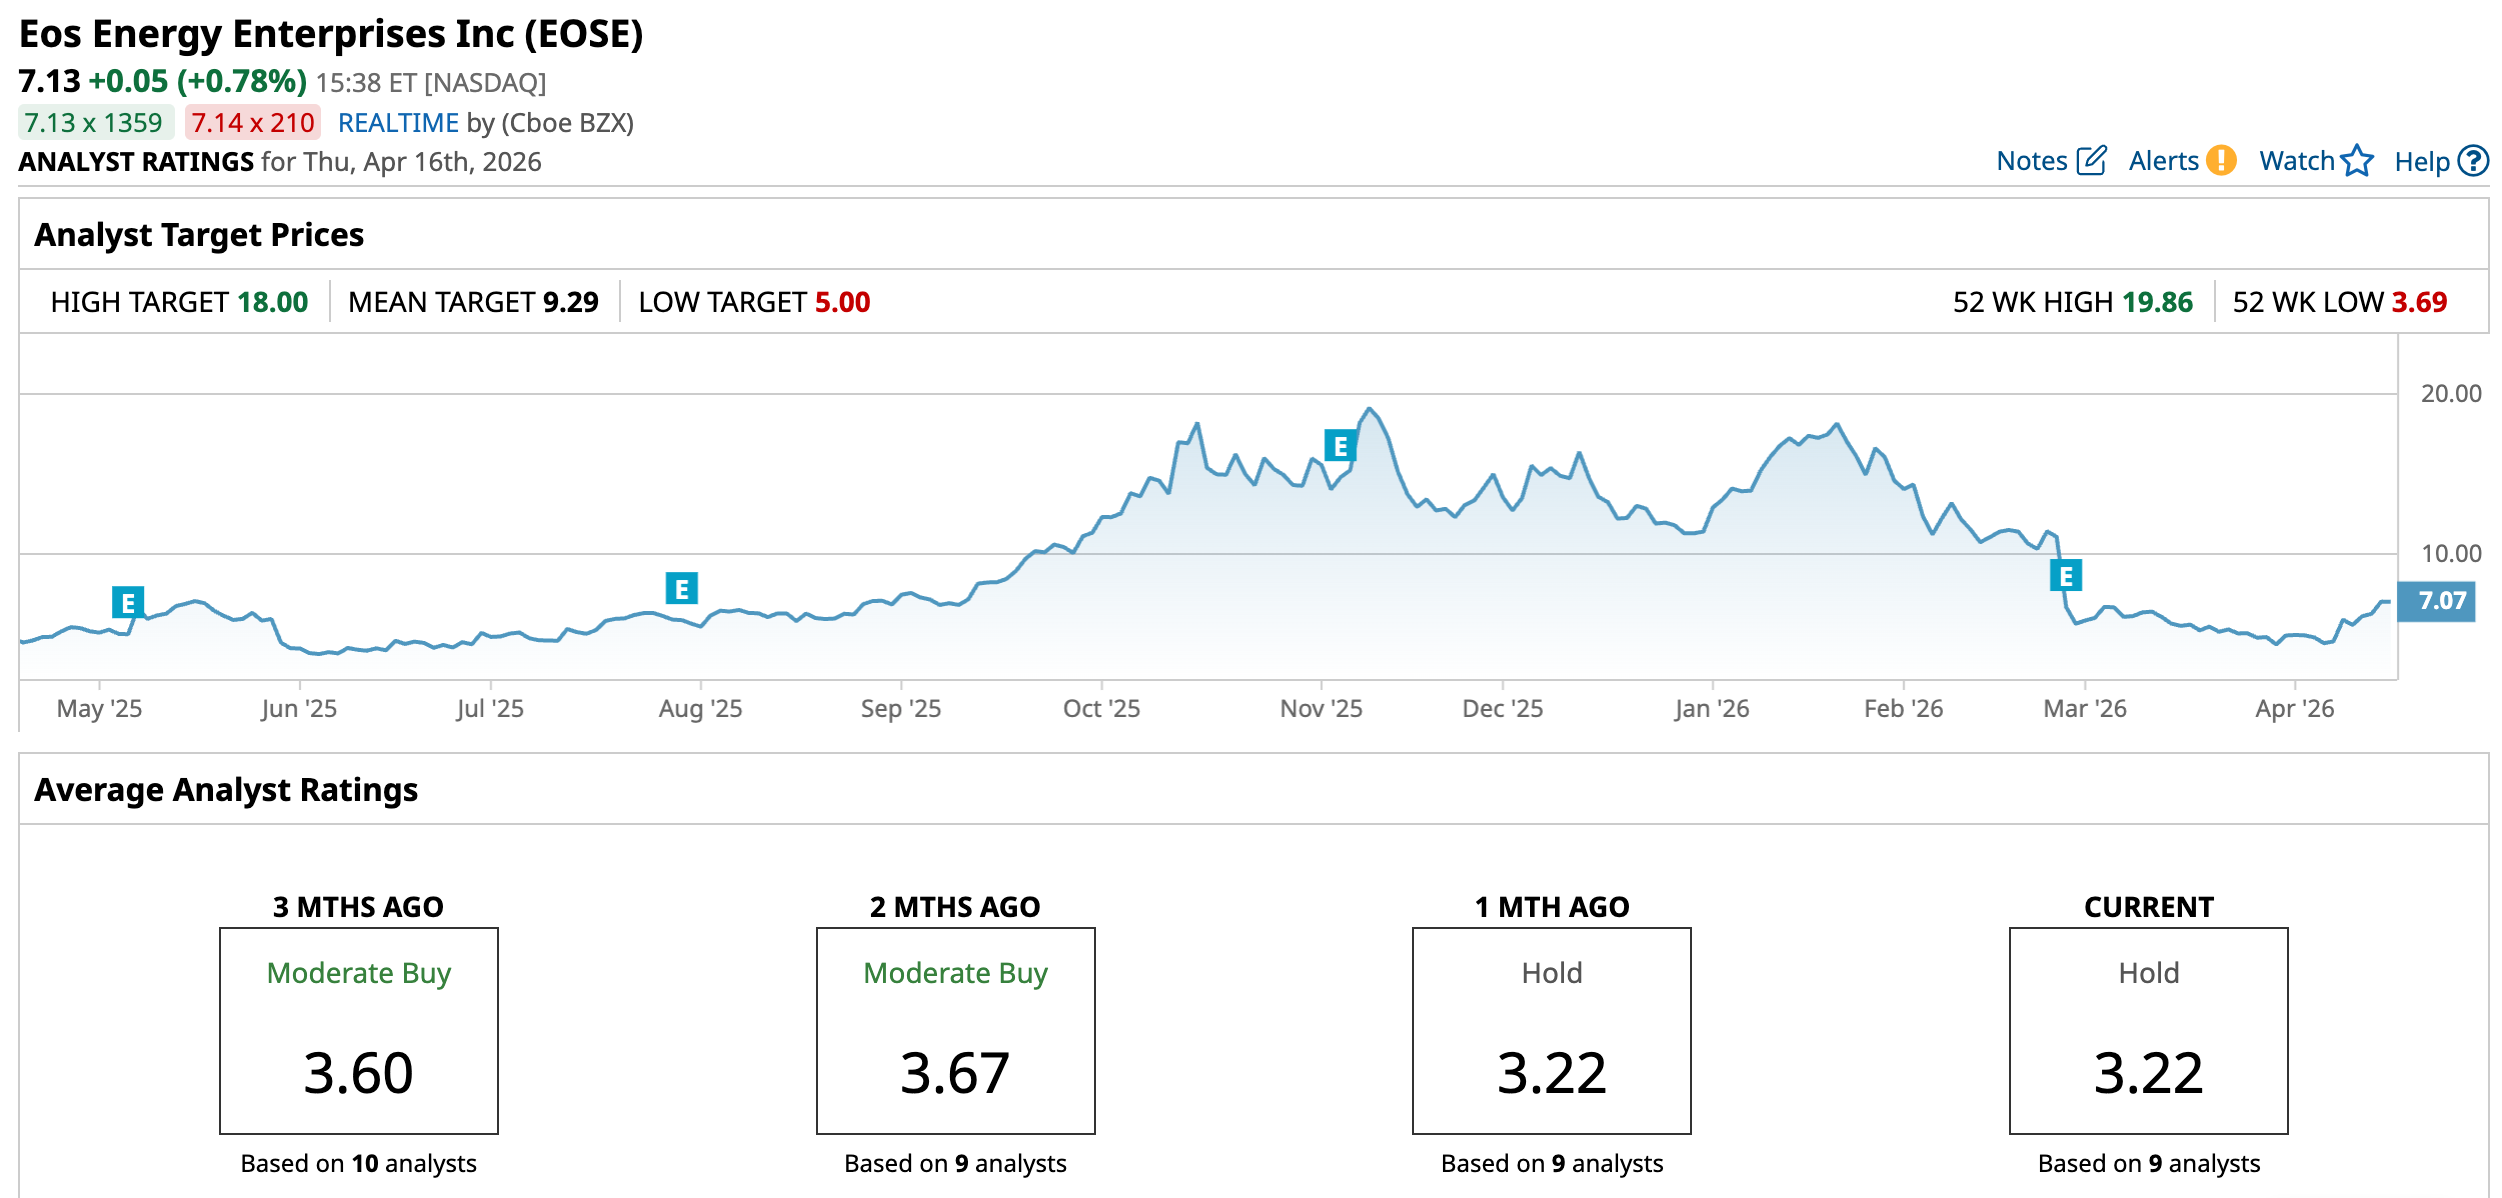Image resolution: width=2502 pixels, height=1198 pixels.
Task: Click the Help question mark icon
Action: tap(2473, 161)
